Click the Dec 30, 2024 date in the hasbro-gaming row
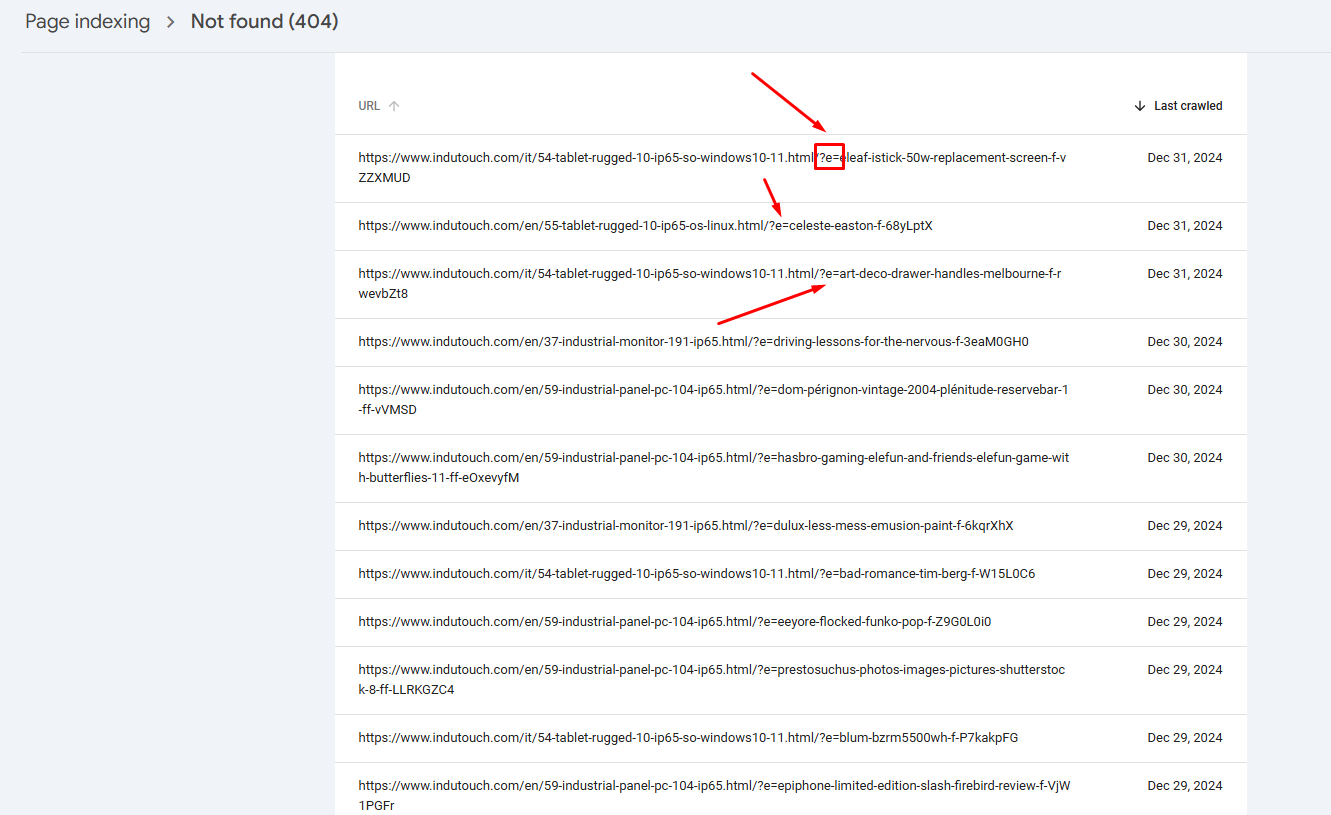This screenshot has width=1331, height=815. point(1185,458)
